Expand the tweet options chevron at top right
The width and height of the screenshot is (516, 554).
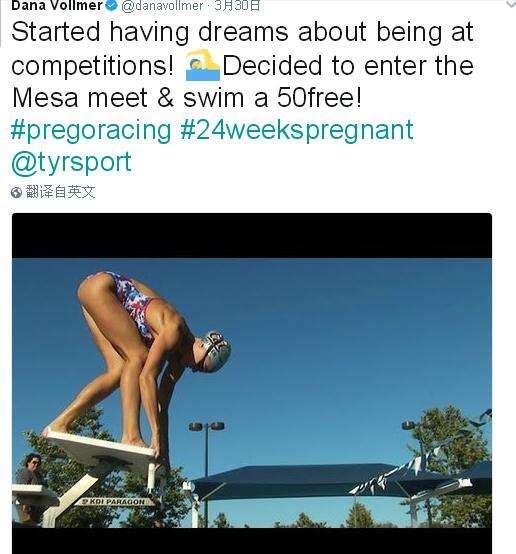pos(511,4)
